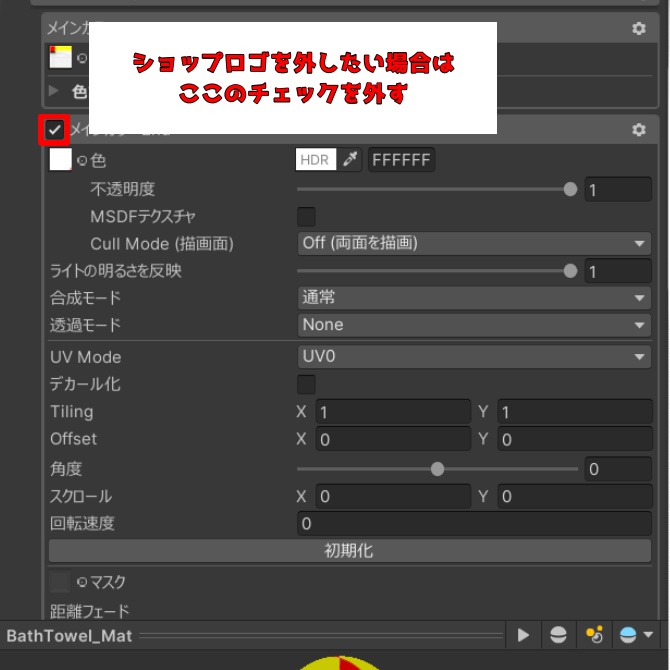Click the スクロール scroll X field

(x=393, y=497)
